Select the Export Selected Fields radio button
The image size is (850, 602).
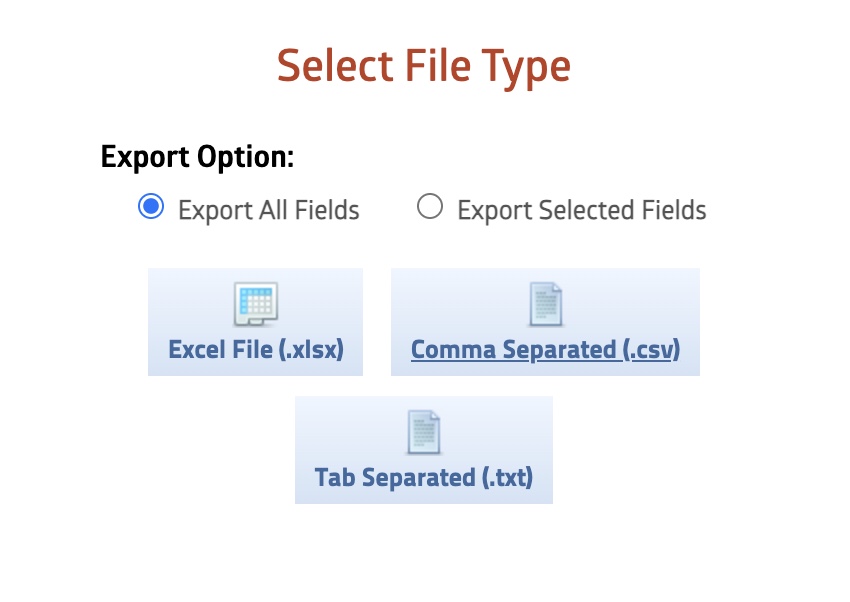(x=430, y=206)
